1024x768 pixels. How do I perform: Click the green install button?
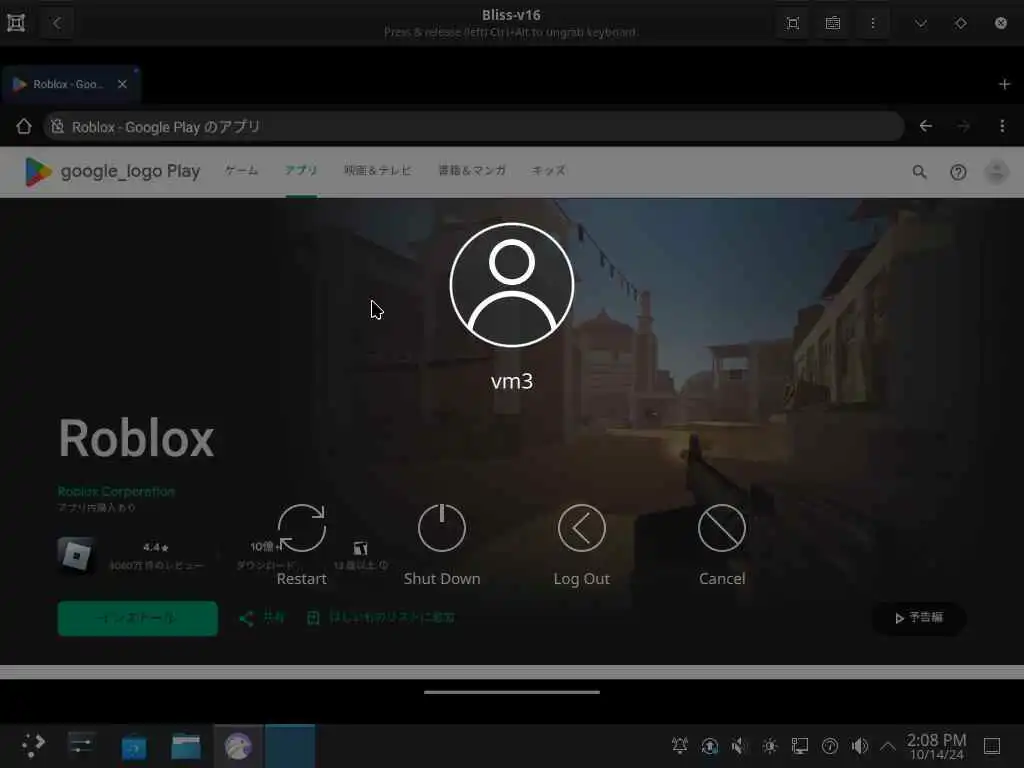pyautogui.click(x=138, y=618)
